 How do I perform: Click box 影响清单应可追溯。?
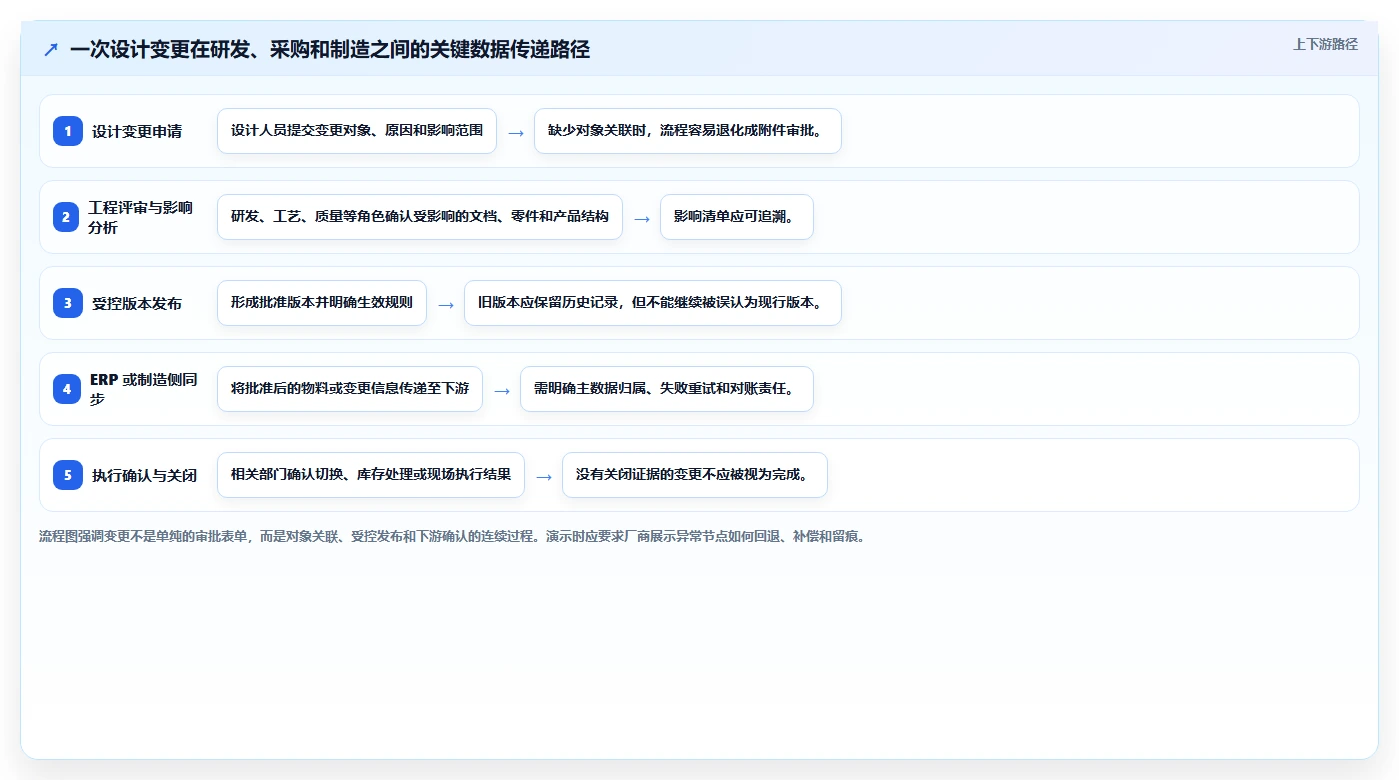point(737,217)
